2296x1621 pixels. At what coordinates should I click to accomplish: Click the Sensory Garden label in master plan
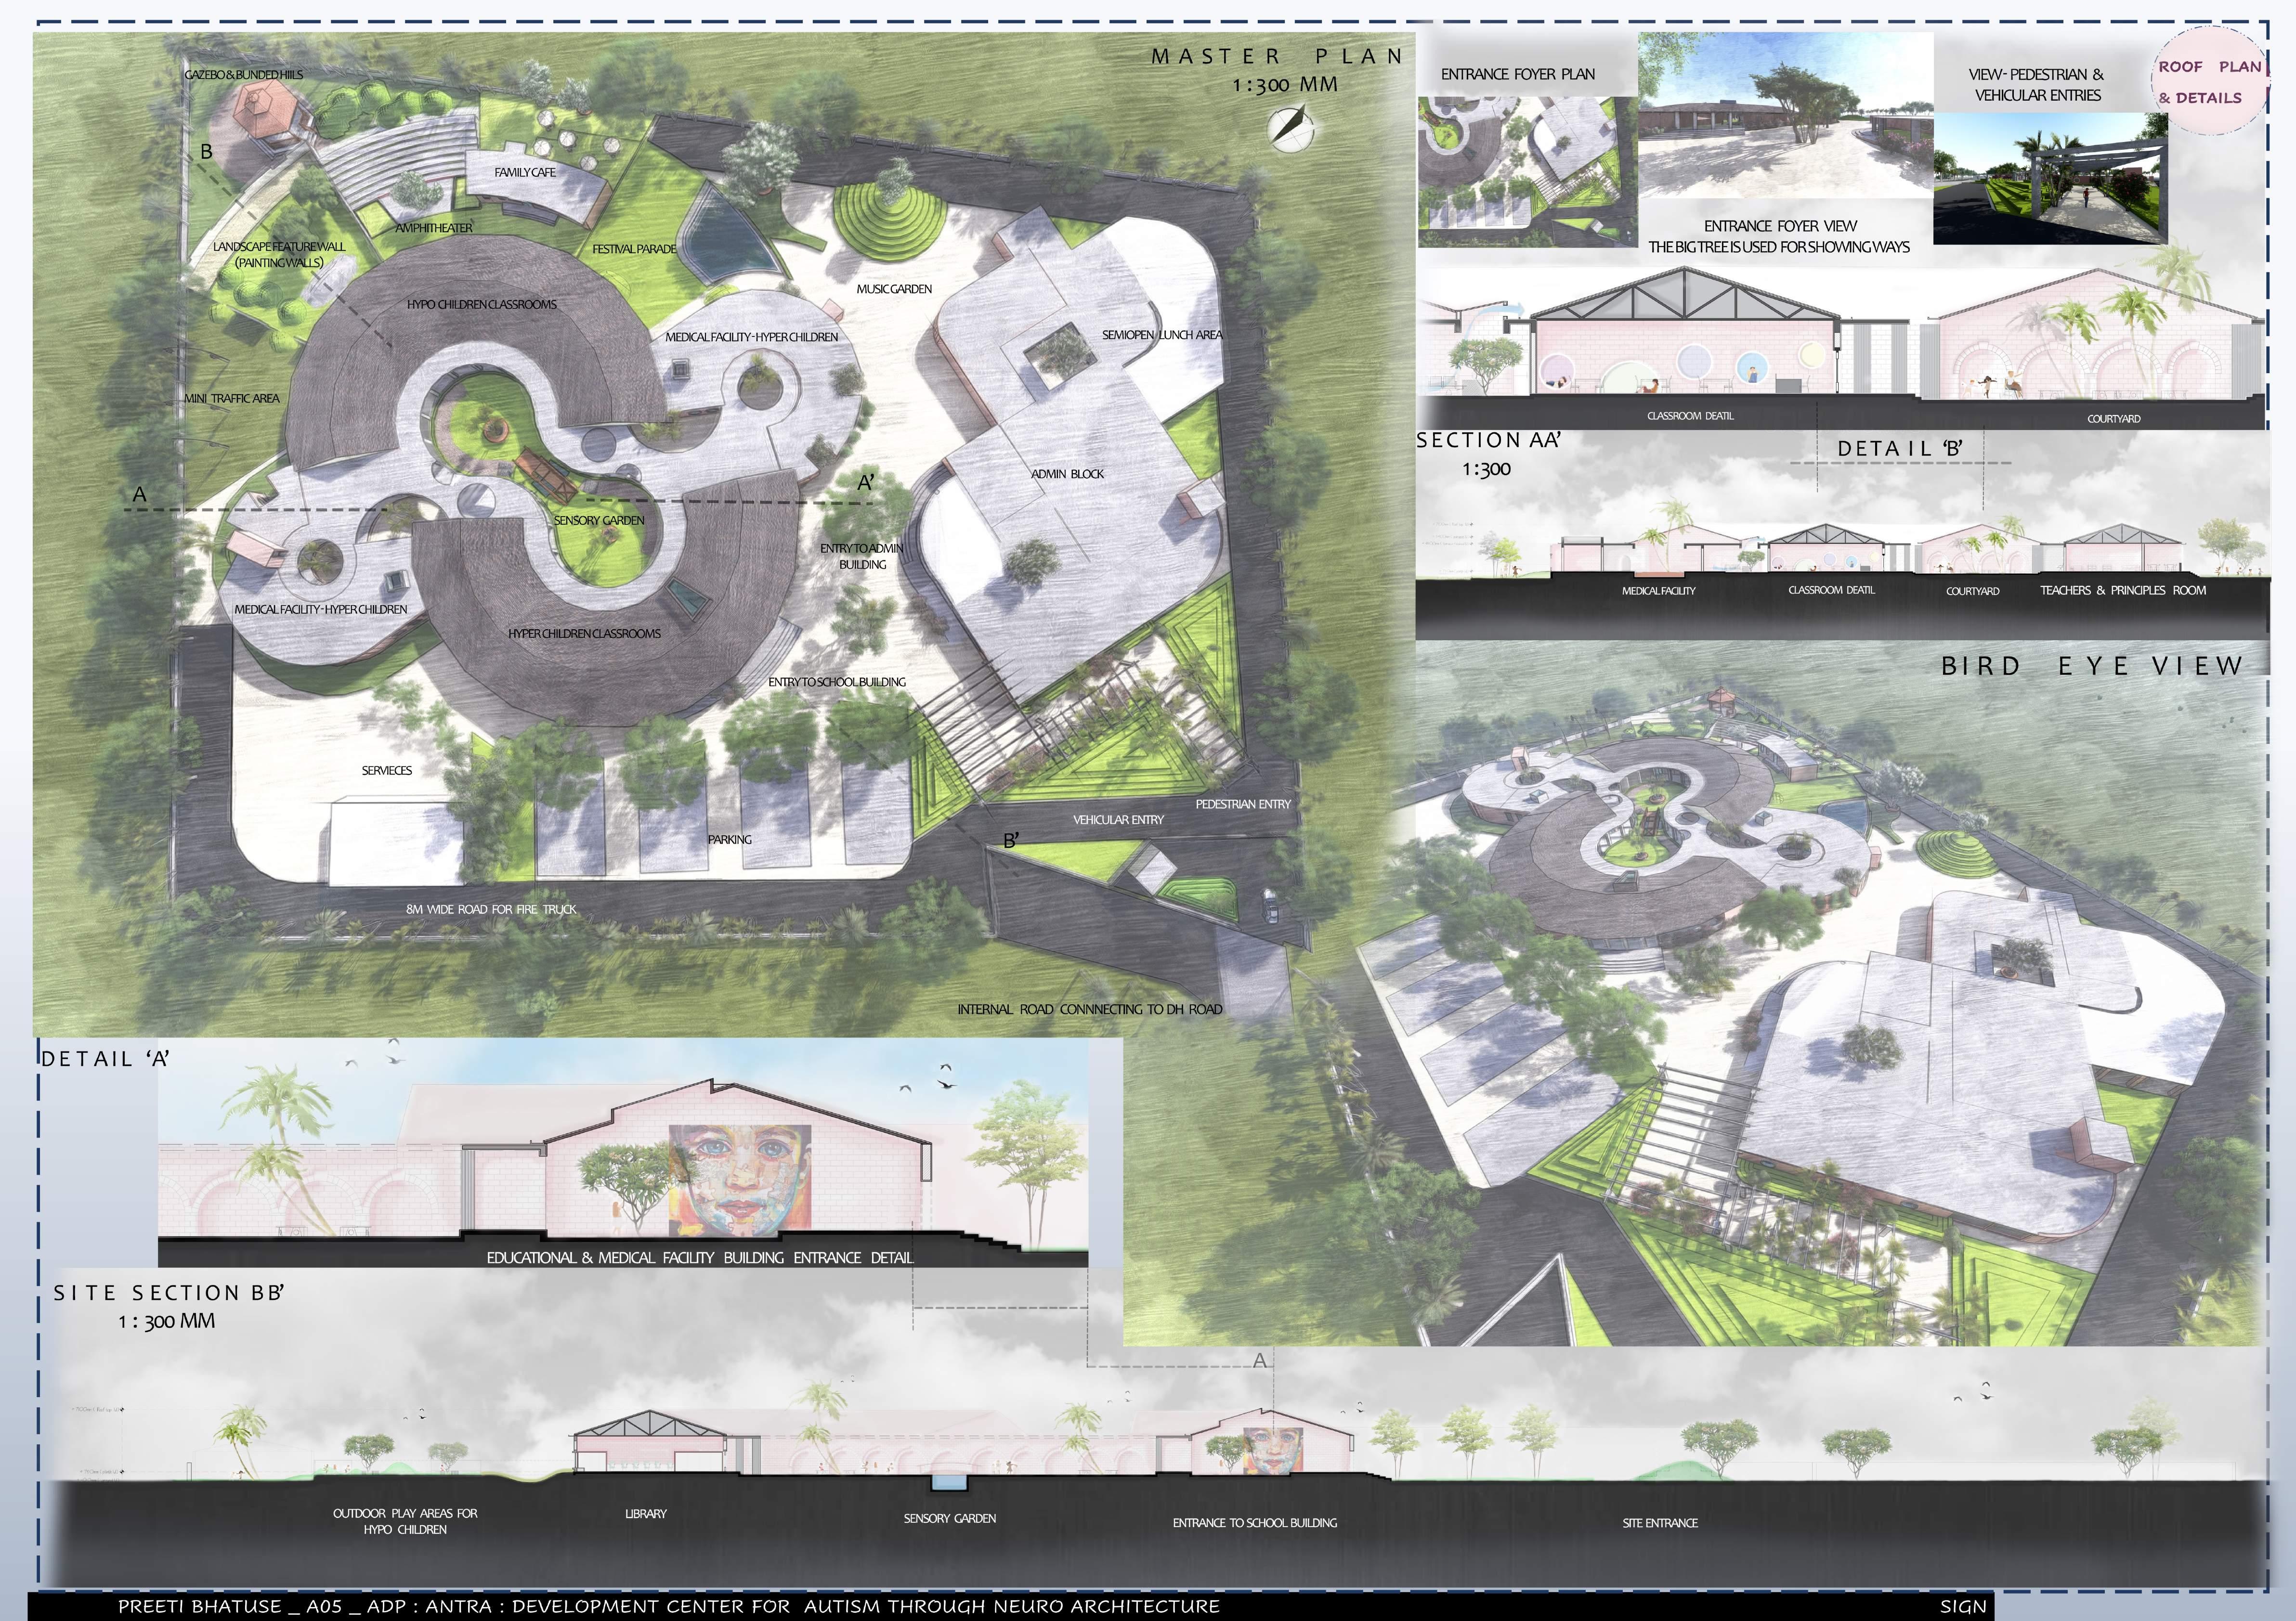tap(599, 520)
